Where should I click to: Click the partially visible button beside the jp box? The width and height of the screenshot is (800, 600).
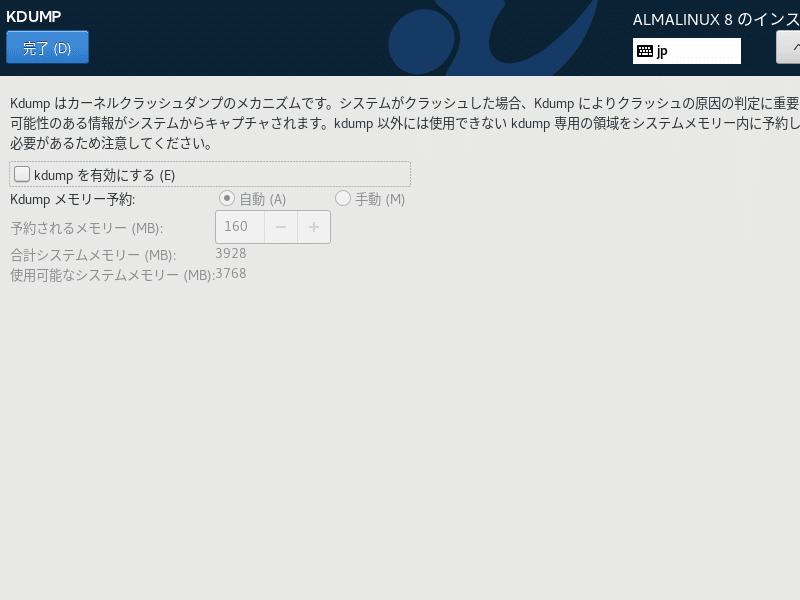[x=788, y=47]
